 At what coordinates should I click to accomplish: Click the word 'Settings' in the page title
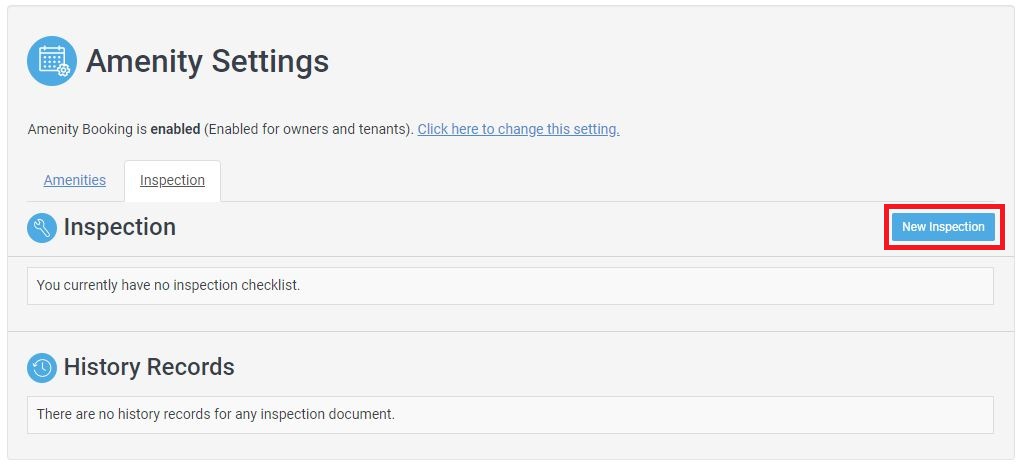268,62
